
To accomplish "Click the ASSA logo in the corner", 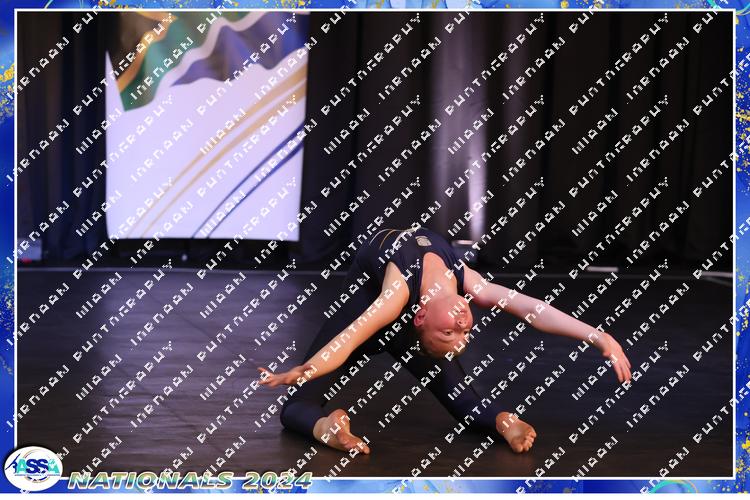I will click(32, 468).
